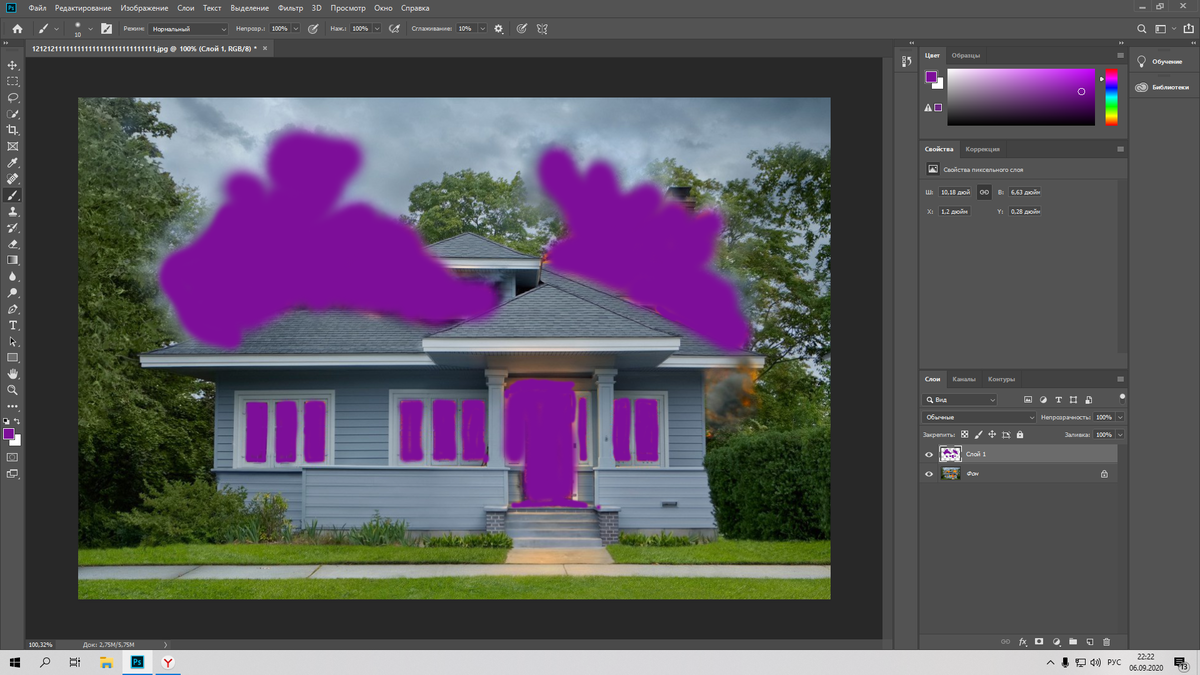1200x675 pixels.
Task: Open blending mode Нормальный dropdown
Action: (x=189, y=29)
